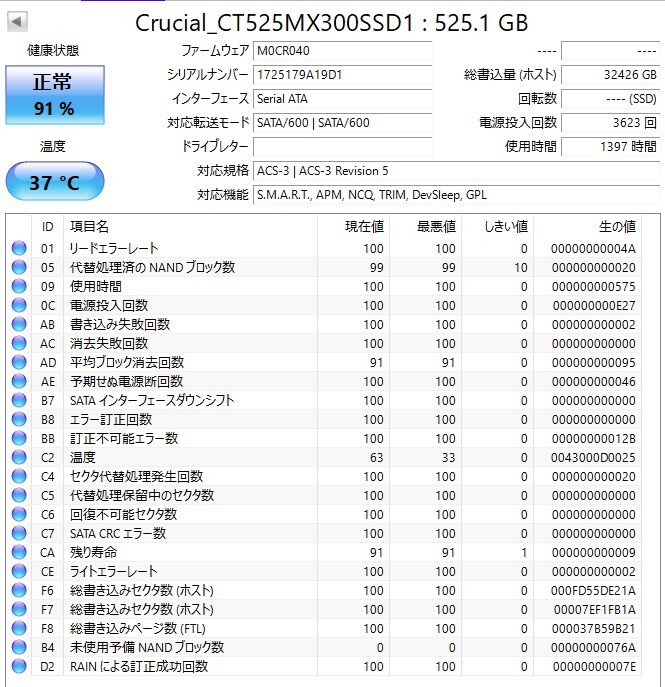
Task: Click the 対応規格 field ACS-3 Revision 5
Action: click(x=456, y=170)
